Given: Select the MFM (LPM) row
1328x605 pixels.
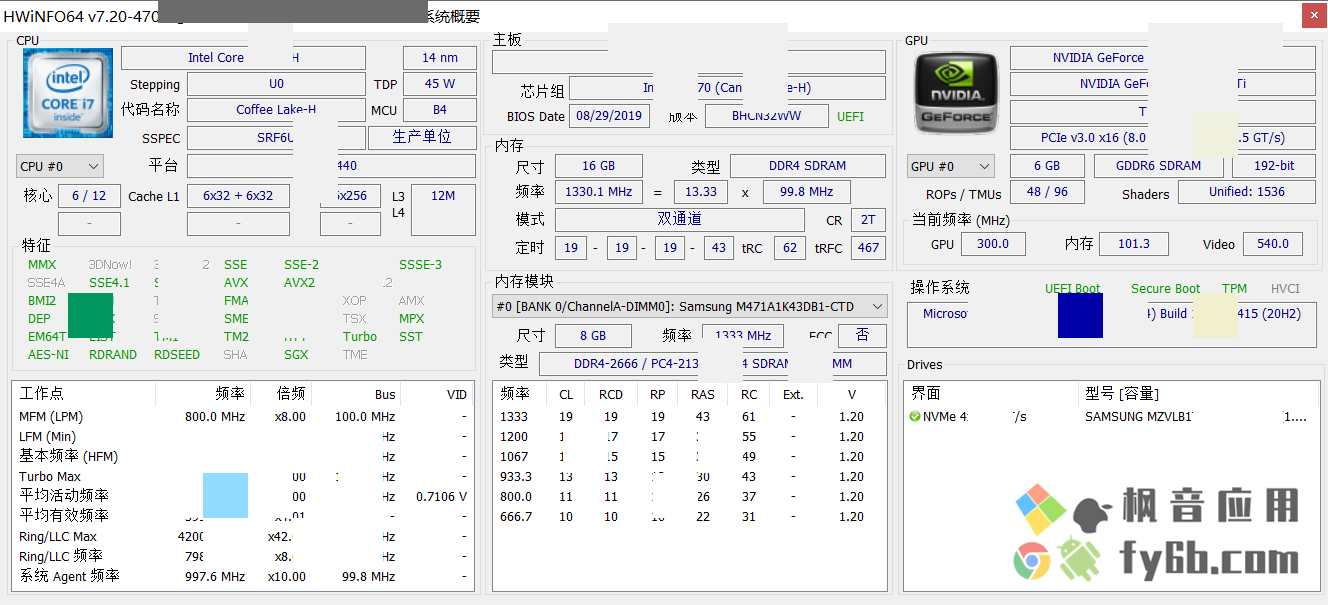Looking at the screenshot, I should pos(243,417).
